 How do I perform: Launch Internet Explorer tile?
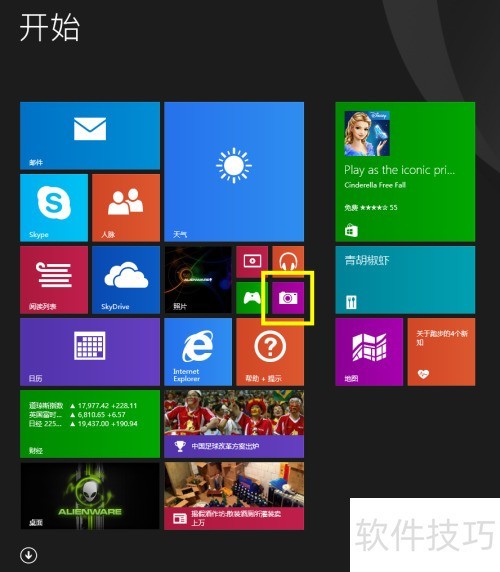tap(198, 352)
